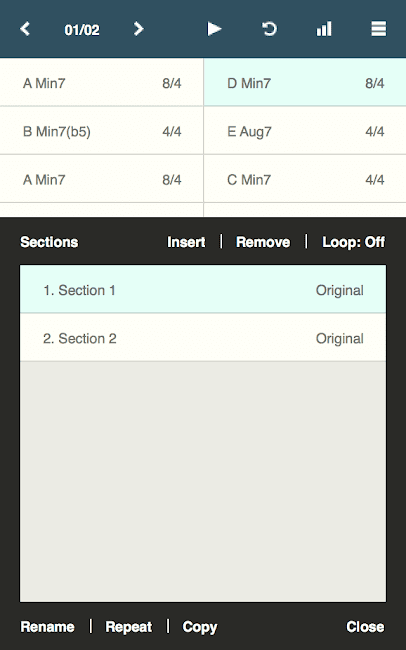The height and width of the screenshot is (650, 406).
Task: Toggle the Loop: Off setting
Action: point(353,242)
